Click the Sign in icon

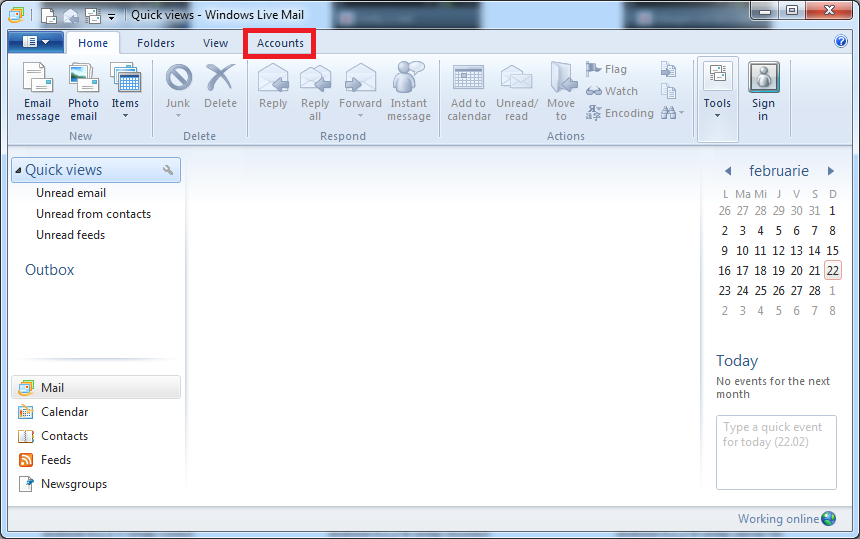tap(763, 92)
